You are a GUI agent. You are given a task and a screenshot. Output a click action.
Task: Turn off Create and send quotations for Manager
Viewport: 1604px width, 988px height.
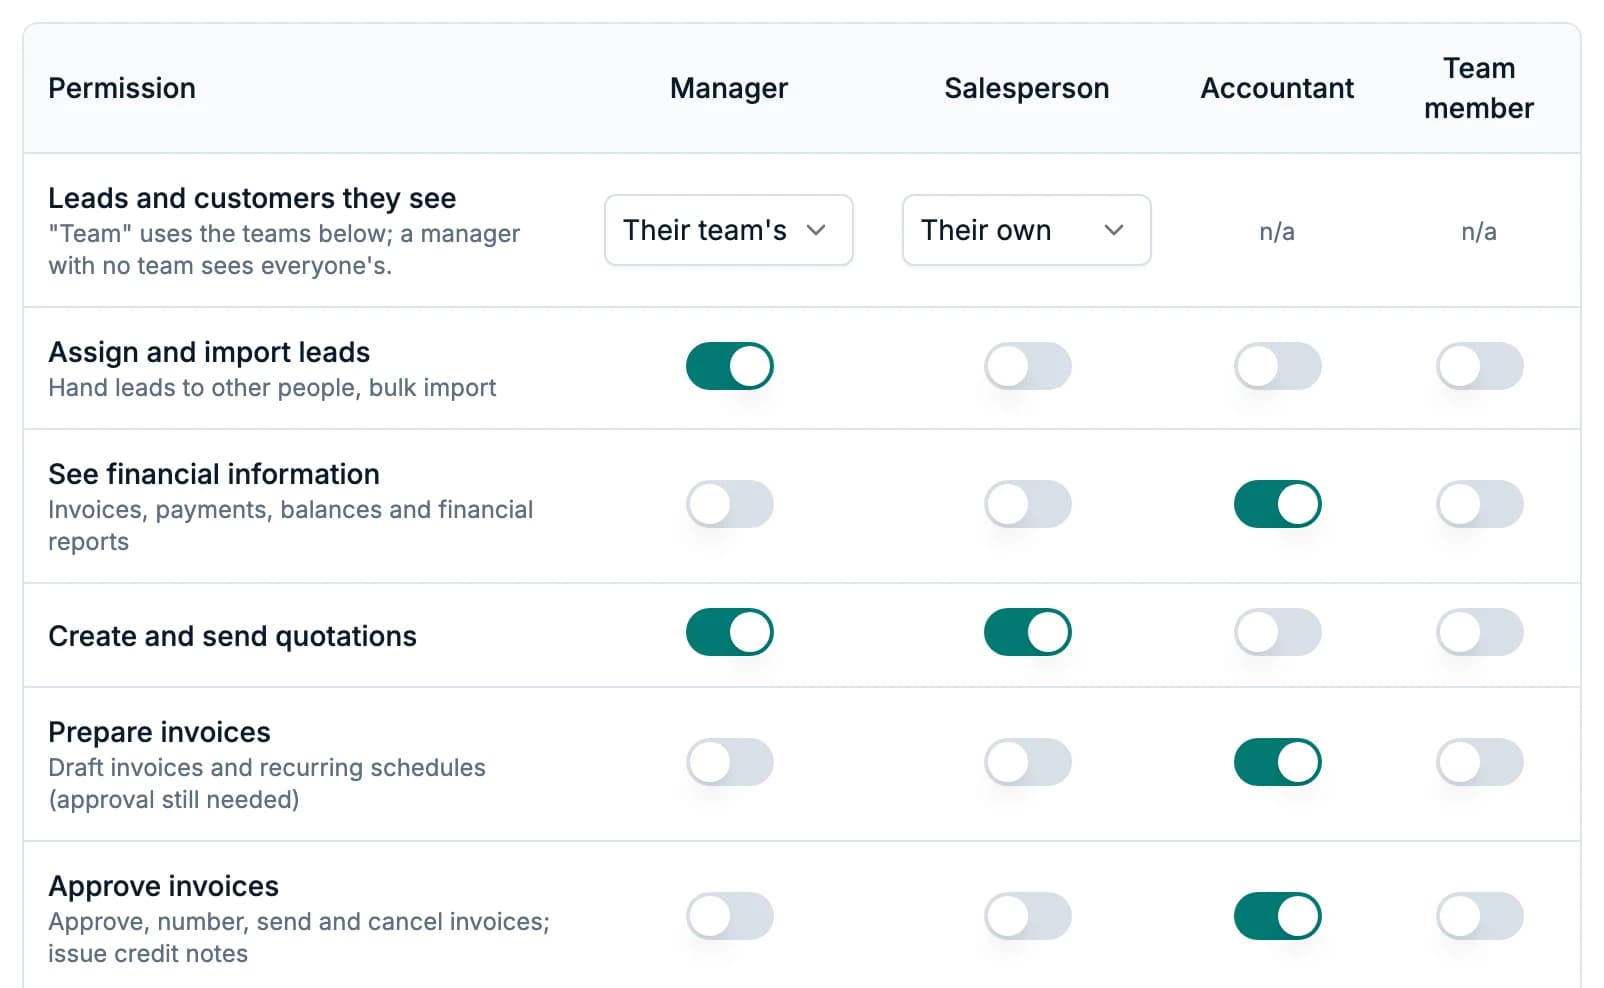(x=730, y=632)
